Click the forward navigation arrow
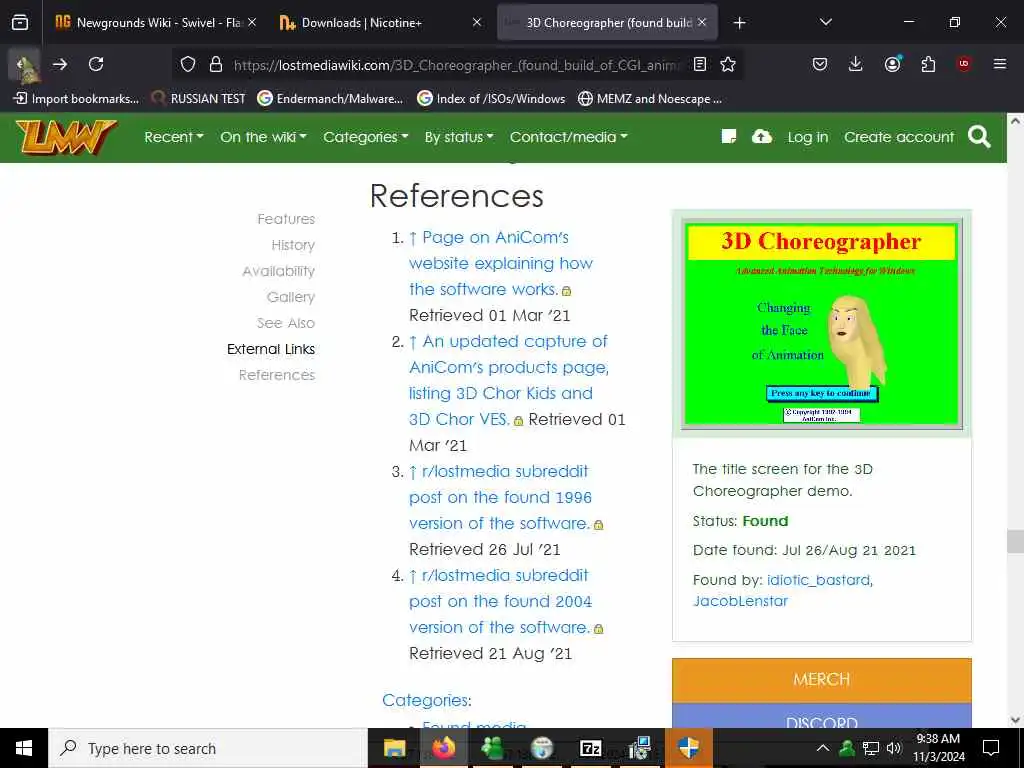 tap(60, 64)
